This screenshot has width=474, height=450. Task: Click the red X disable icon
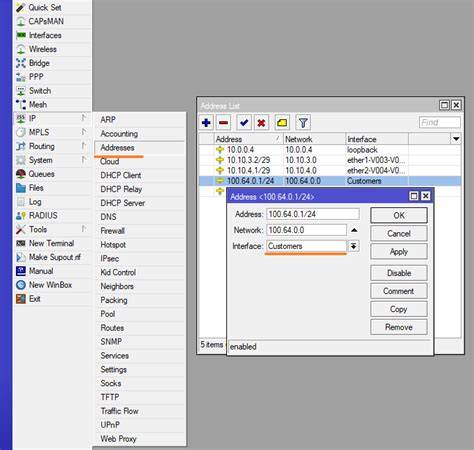pyautogui.click(x=261, y=123)
